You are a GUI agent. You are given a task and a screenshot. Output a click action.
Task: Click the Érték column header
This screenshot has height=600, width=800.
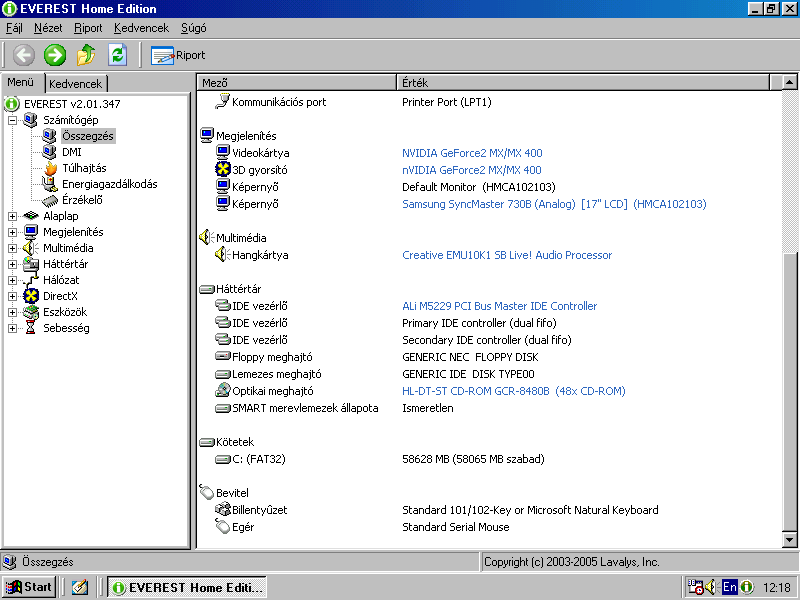click(x=583, y=83)
